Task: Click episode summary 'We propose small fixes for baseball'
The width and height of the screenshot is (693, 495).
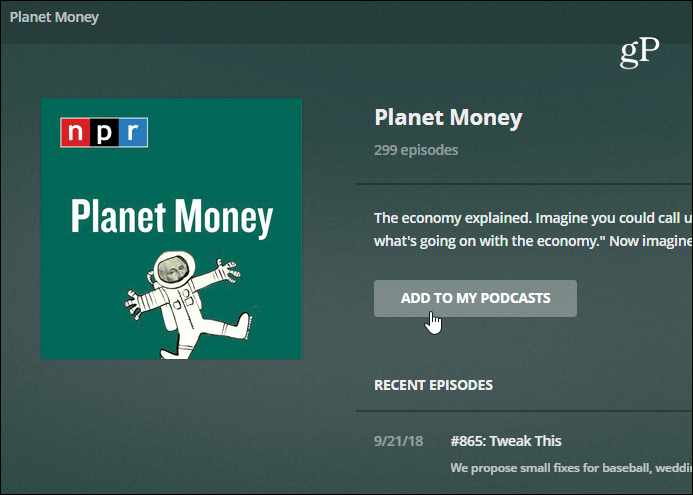Action: click(x=571, y=468)
